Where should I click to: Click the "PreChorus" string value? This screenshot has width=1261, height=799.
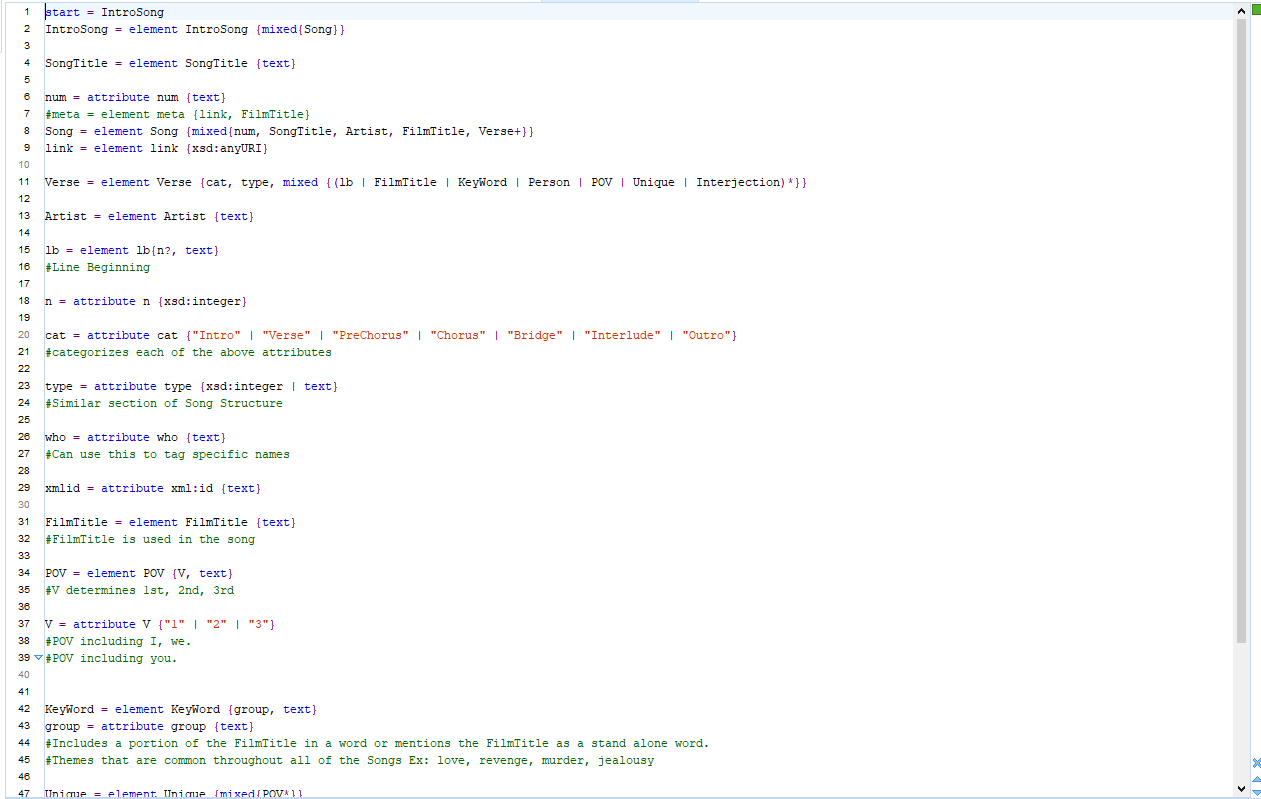click(x=370, y=335)
